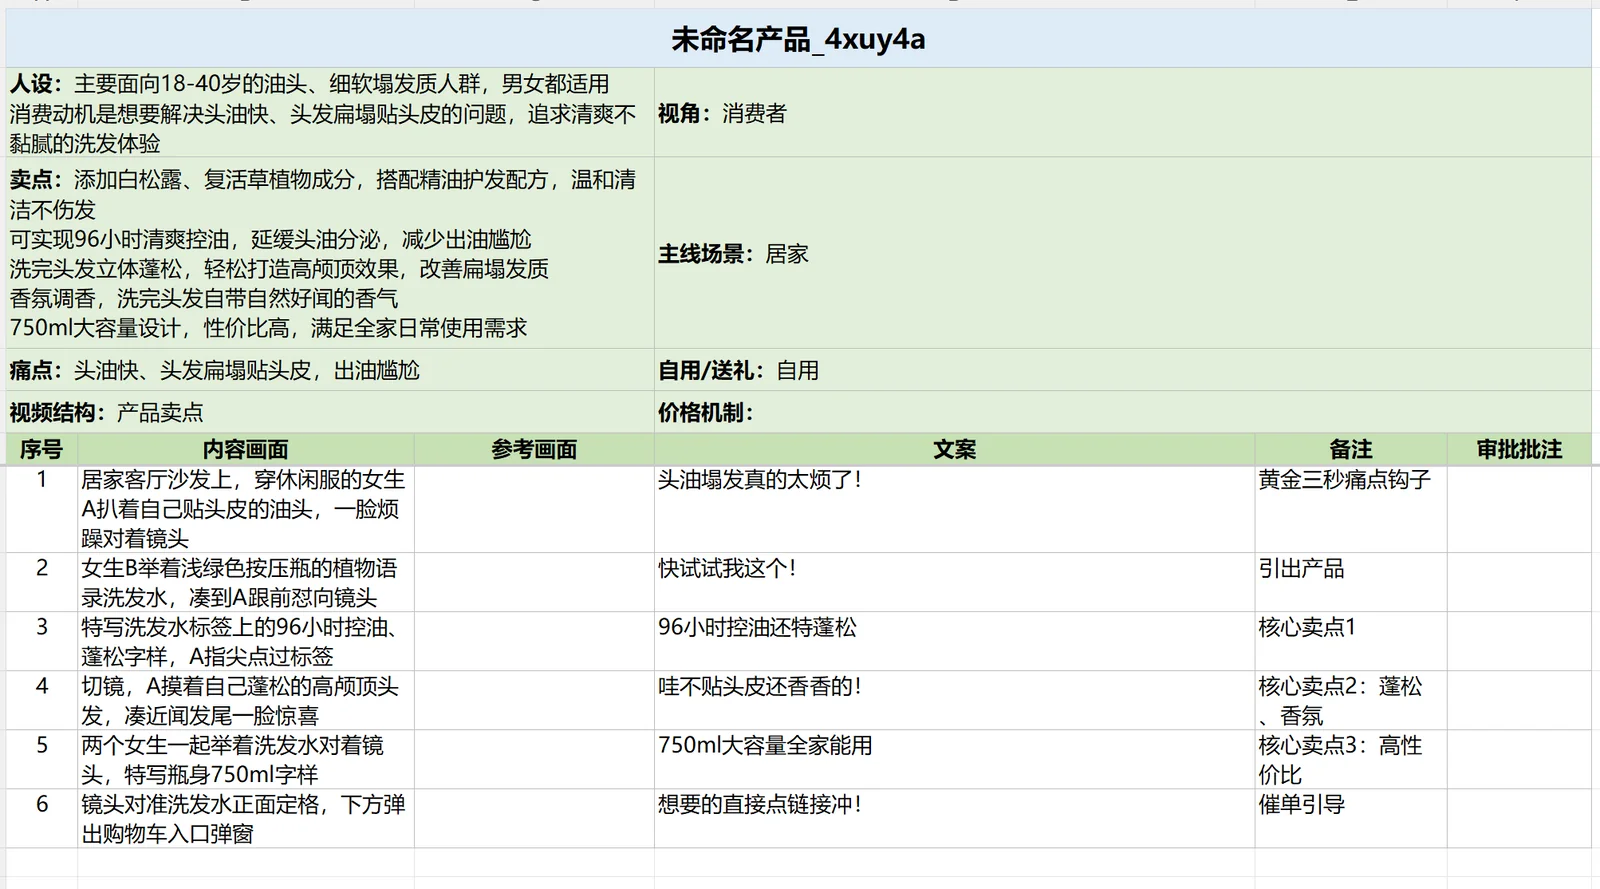Select the cell starting 女生B举着浅绿色按压瓶

[246, 582]
